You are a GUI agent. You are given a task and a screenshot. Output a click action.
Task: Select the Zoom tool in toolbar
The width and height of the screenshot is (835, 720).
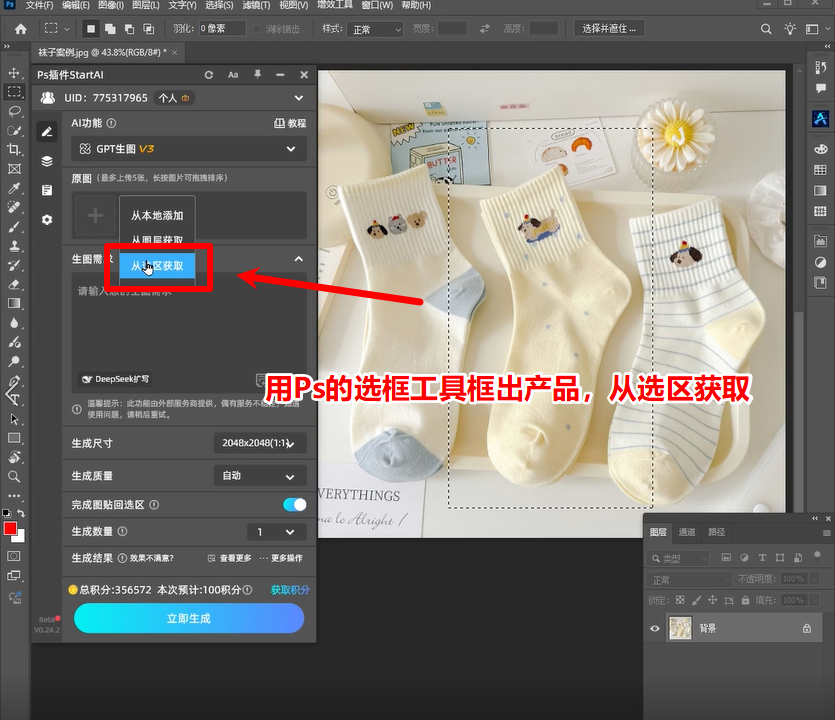coord(14,476)
